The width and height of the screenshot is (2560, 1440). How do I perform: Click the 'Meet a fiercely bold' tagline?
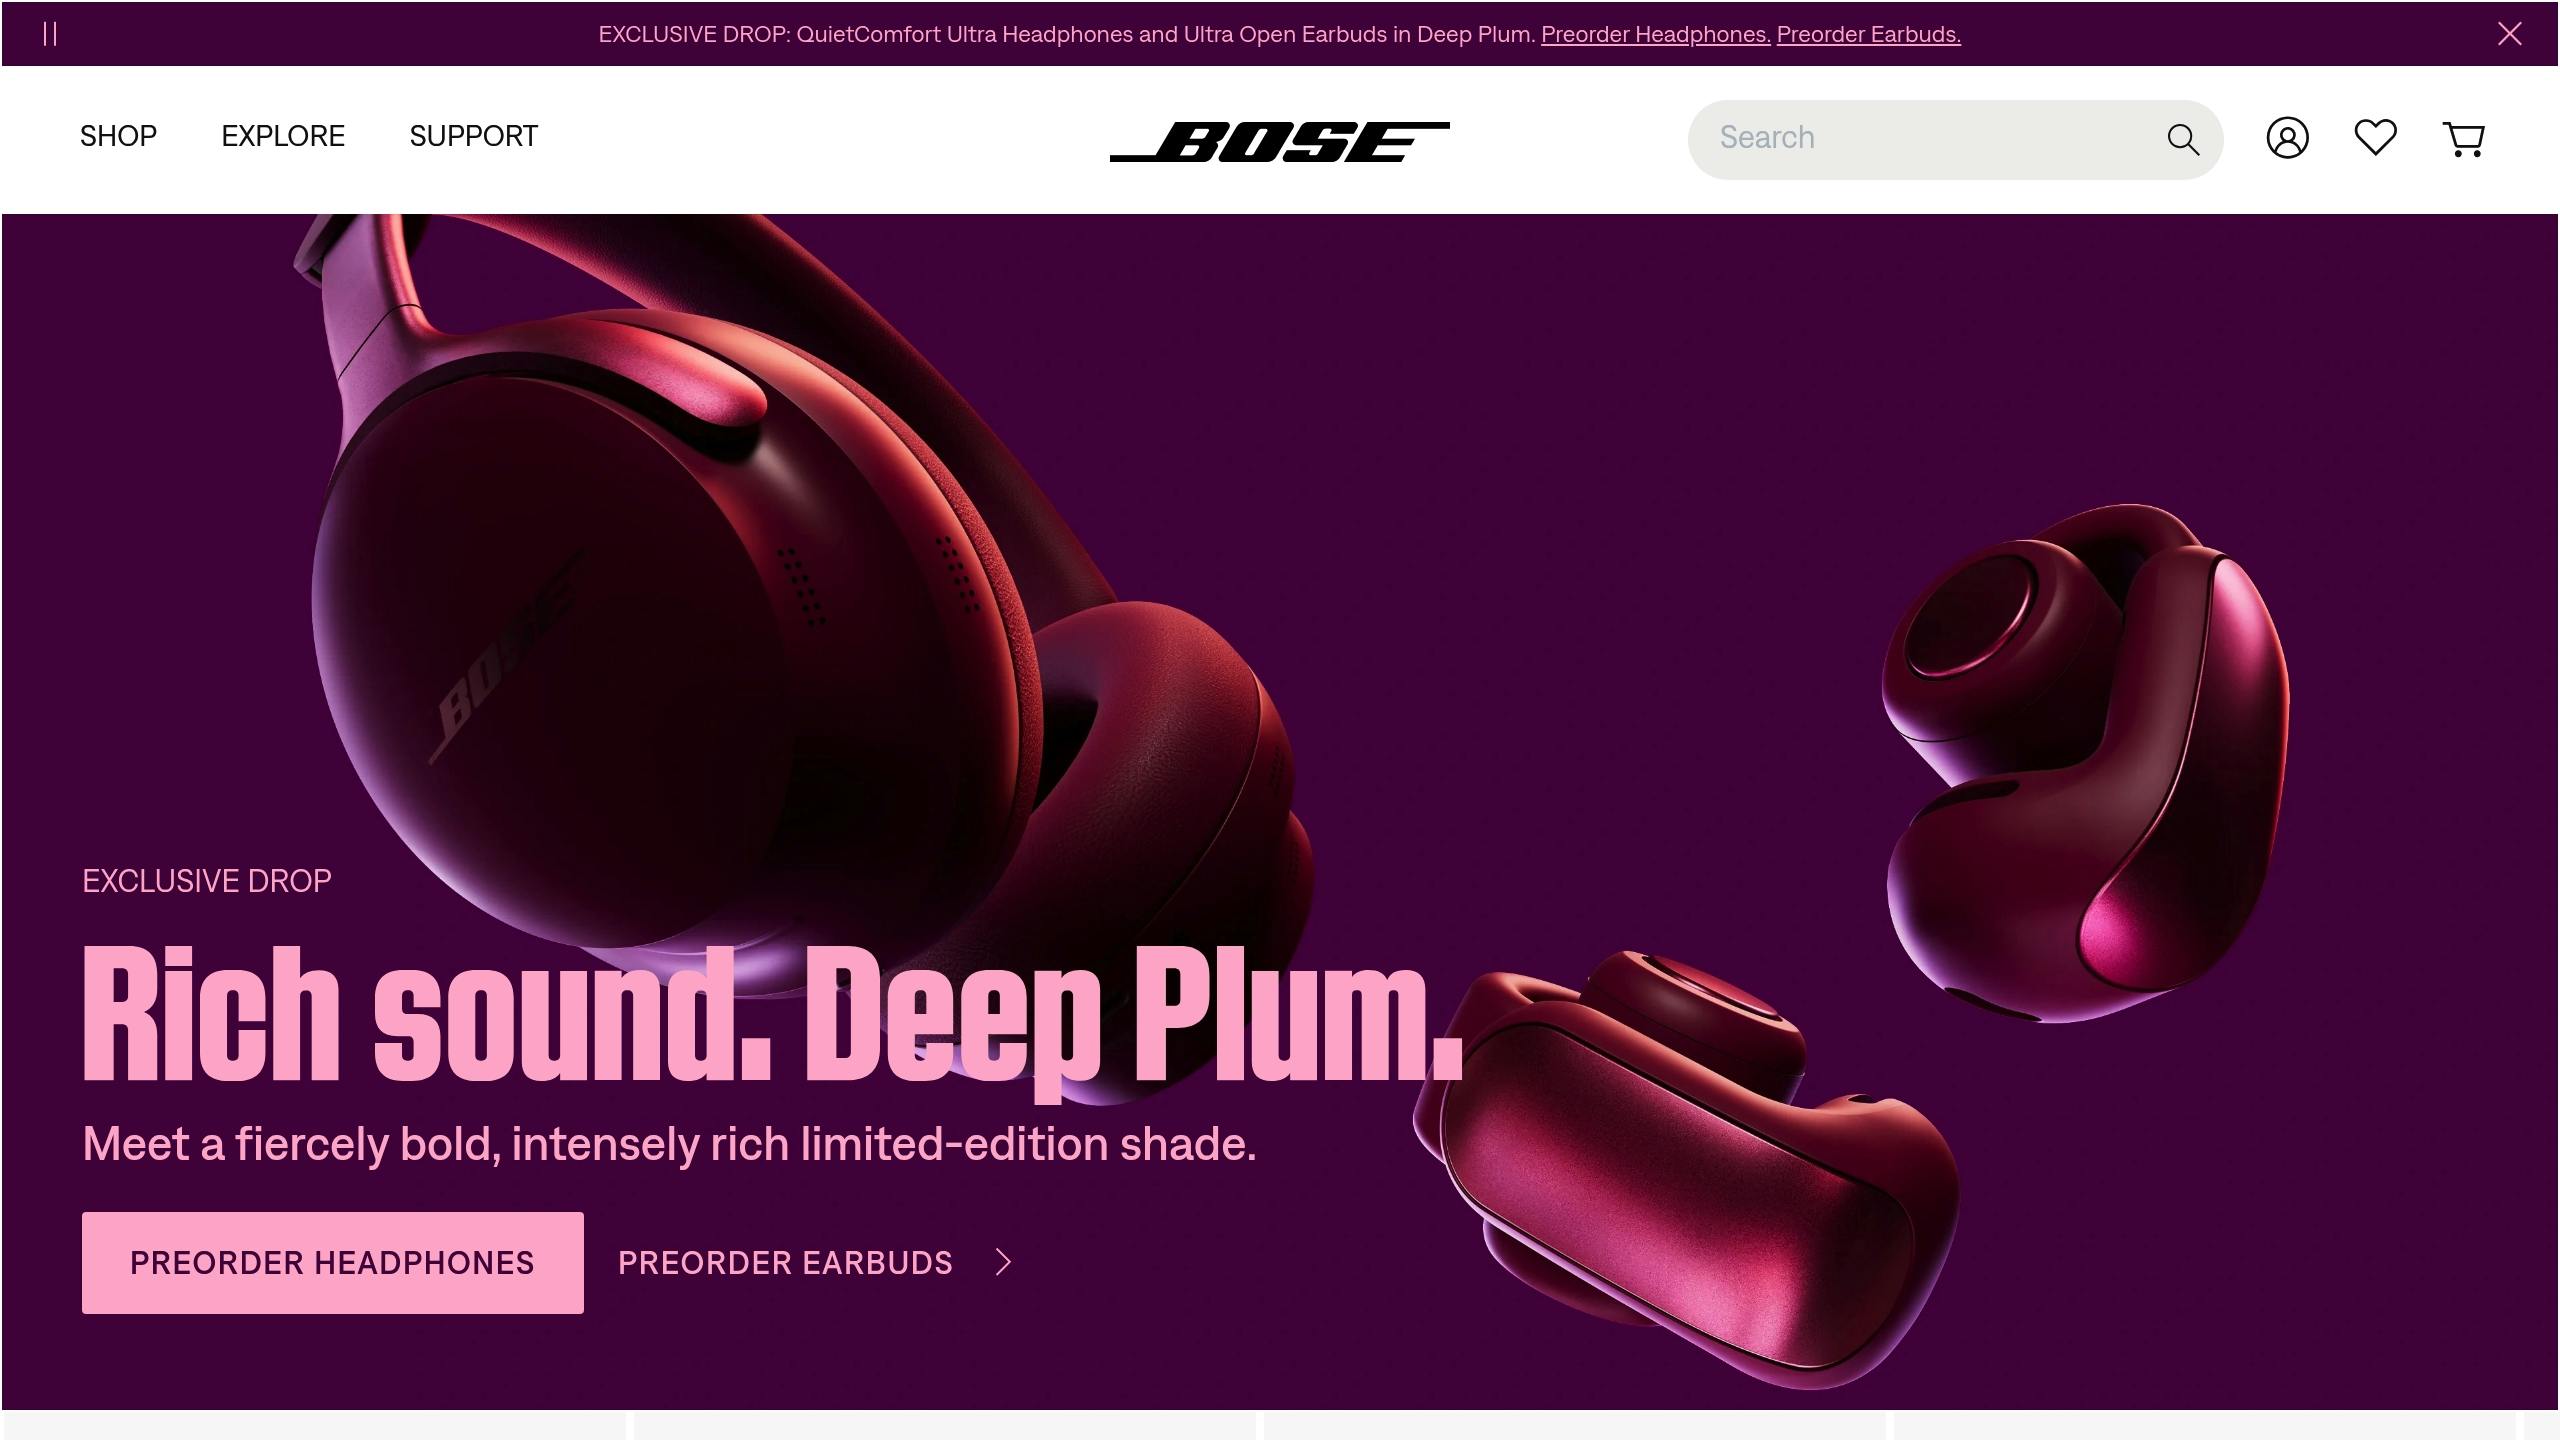tap(669, 1144)
